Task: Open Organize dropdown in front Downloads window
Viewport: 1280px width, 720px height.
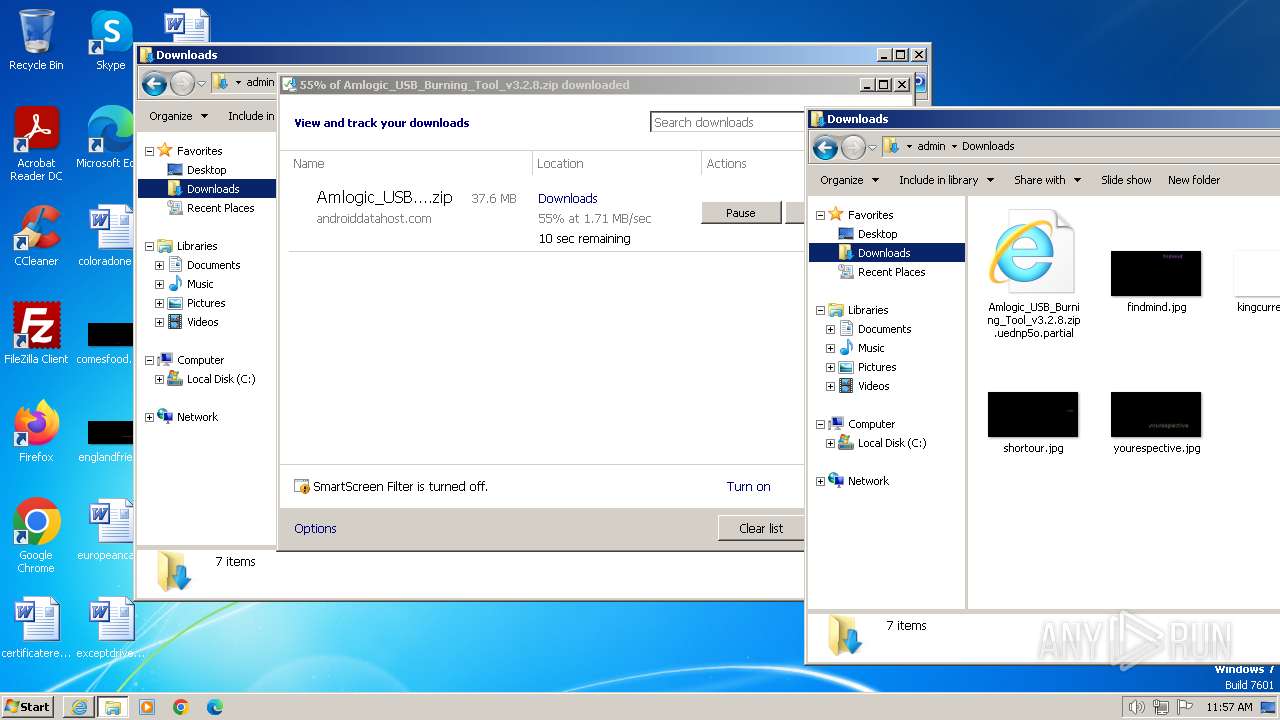Action: coord(849,180)
